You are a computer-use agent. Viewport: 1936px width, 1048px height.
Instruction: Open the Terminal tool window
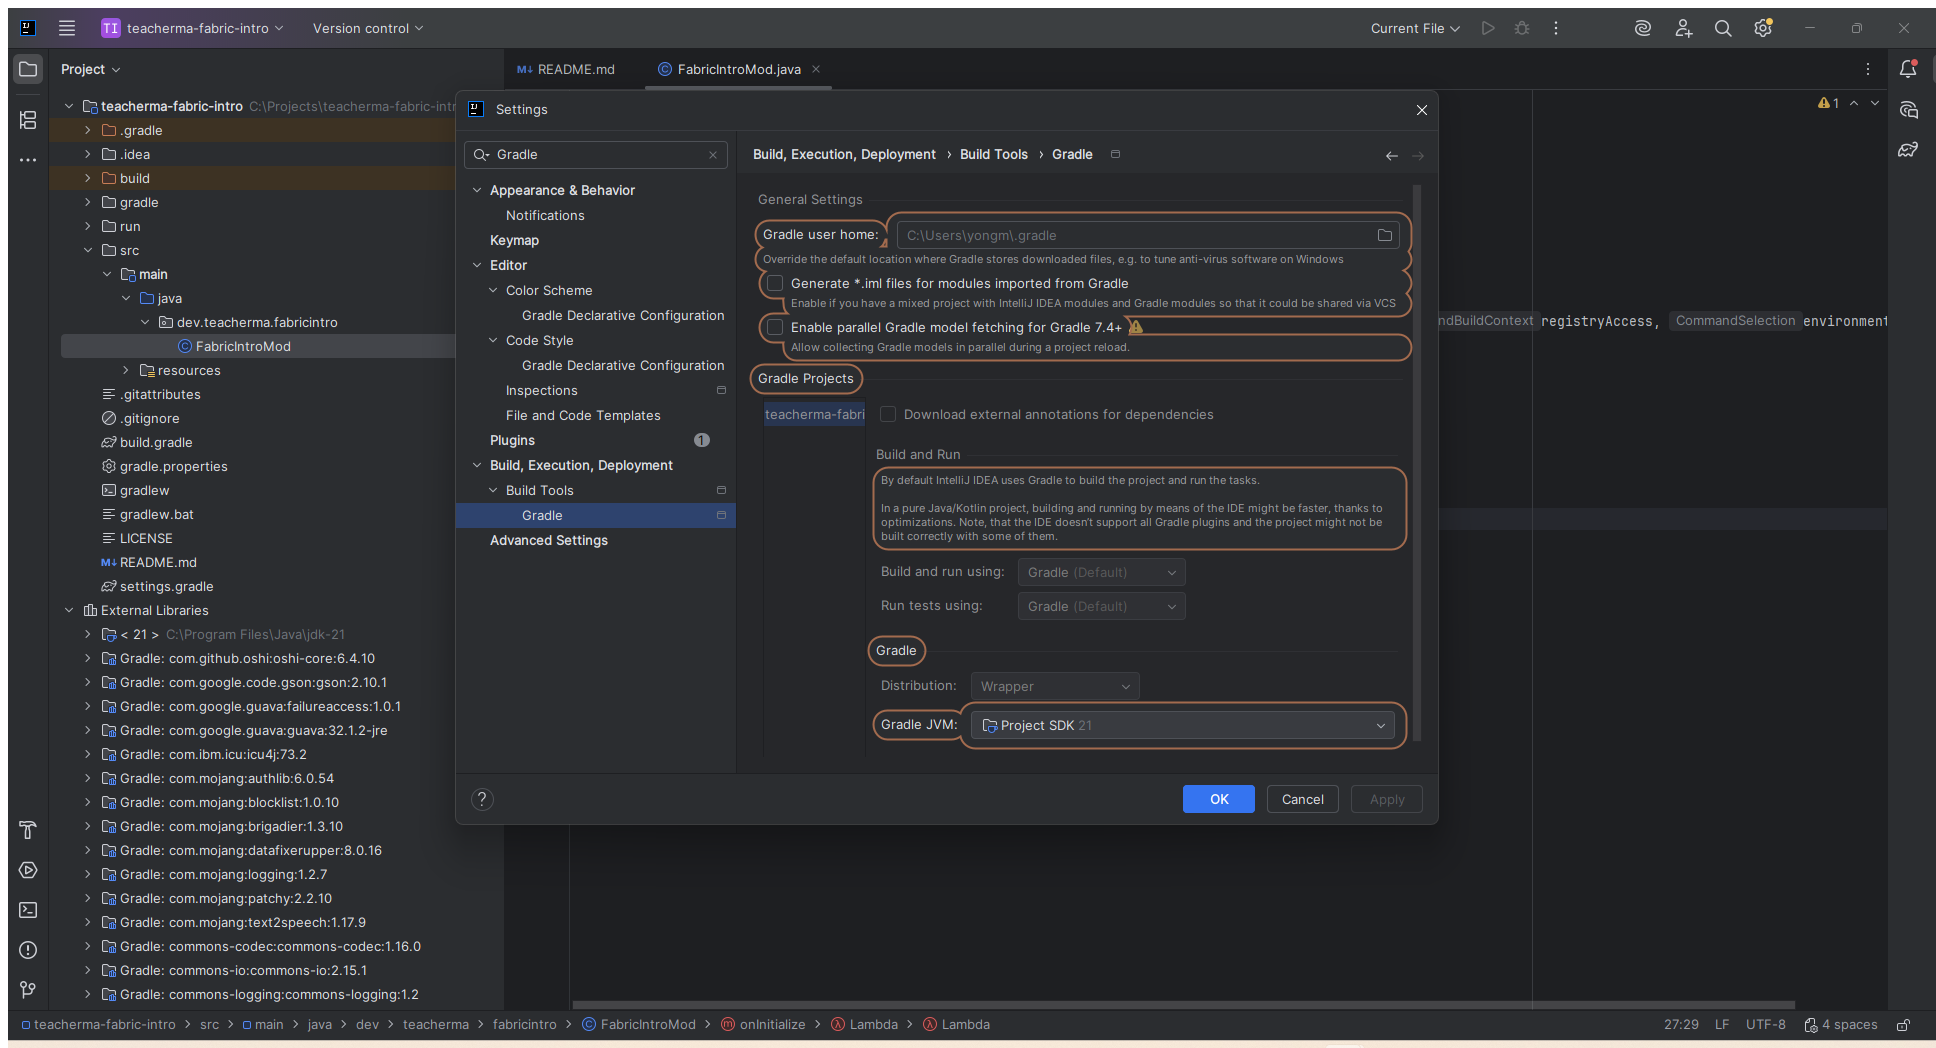(x=28, y=910)
